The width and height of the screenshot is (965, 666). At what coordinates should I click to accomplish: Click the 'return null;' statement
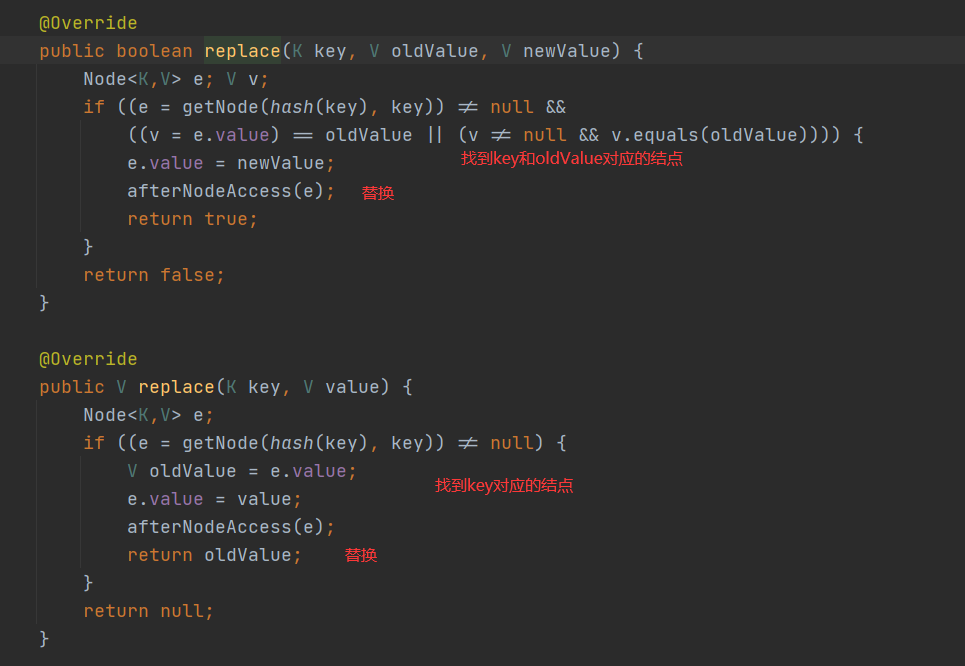[x=148, y=611]
